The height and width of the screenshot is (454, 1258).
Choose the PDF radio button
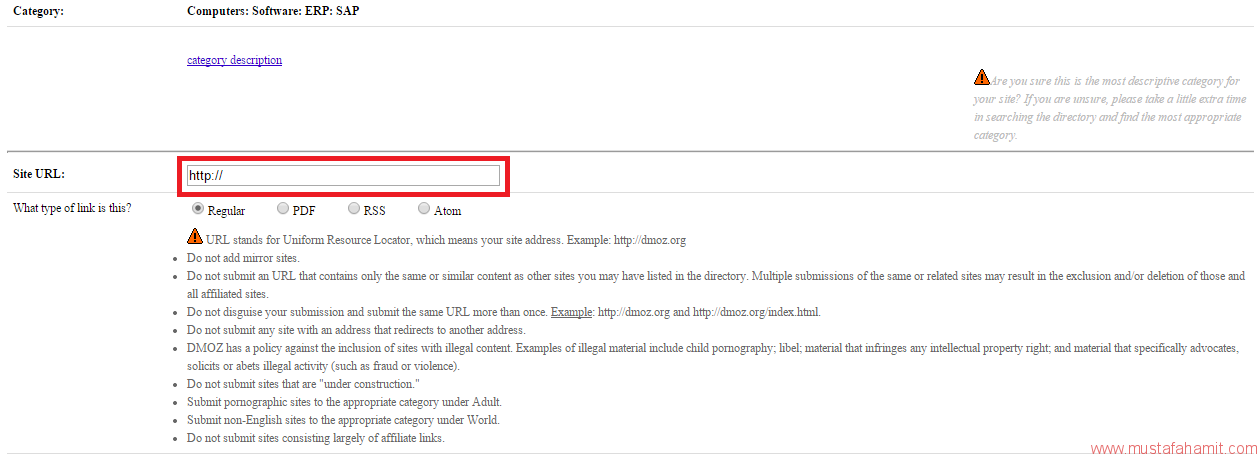pos(283,209)
